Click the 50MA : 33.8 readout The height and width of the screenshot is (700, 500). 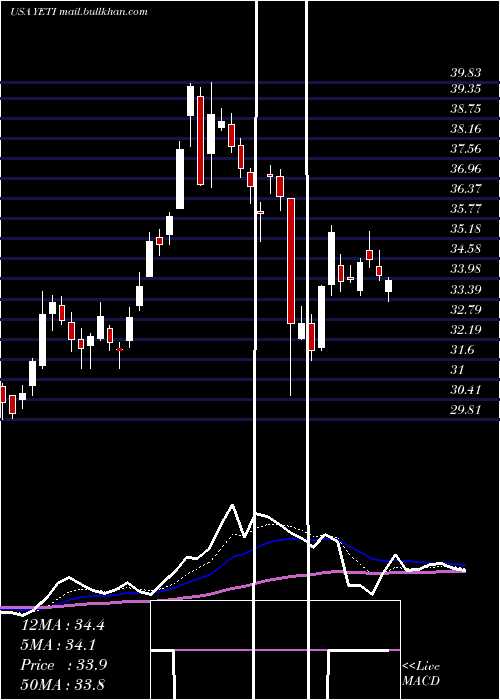(62, 685)
